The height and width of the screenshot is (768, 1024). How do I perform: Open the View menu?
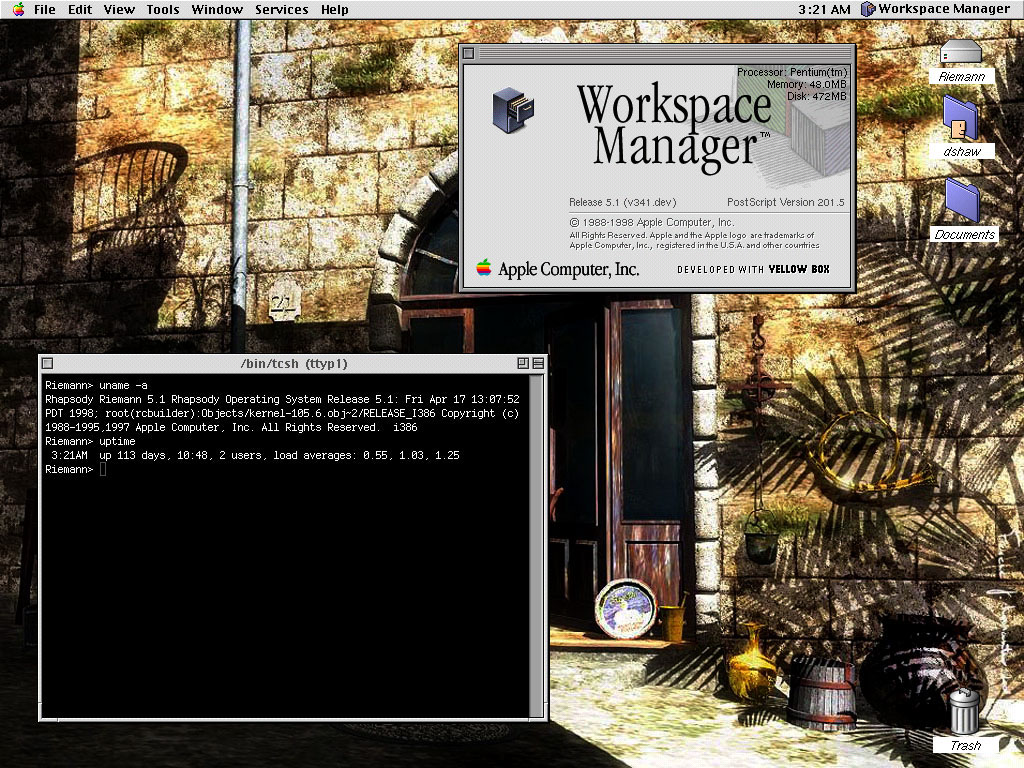click(119, 10)
